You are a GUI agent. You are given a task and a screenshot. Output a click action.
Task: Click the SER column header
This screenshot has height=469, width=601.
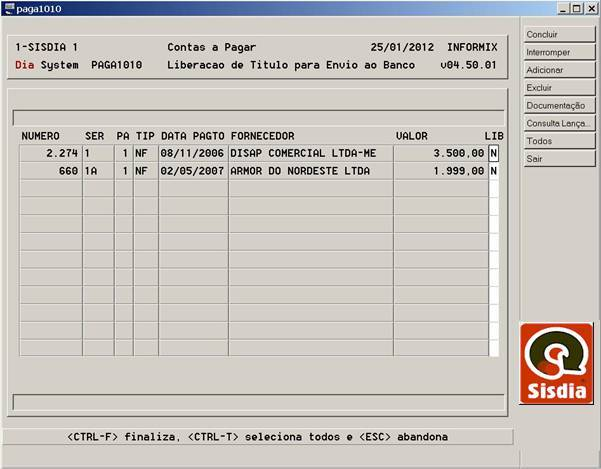pos(94,136)
